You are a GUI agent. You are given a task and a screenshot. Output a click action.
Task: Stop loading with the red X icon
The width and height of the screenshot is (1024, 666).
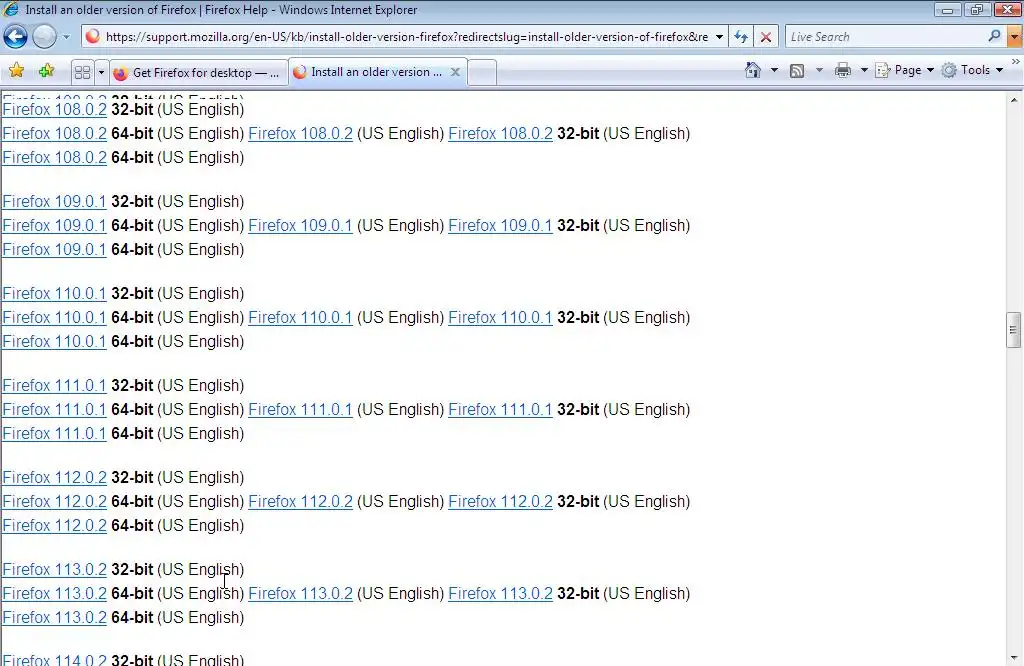(766, 37)
